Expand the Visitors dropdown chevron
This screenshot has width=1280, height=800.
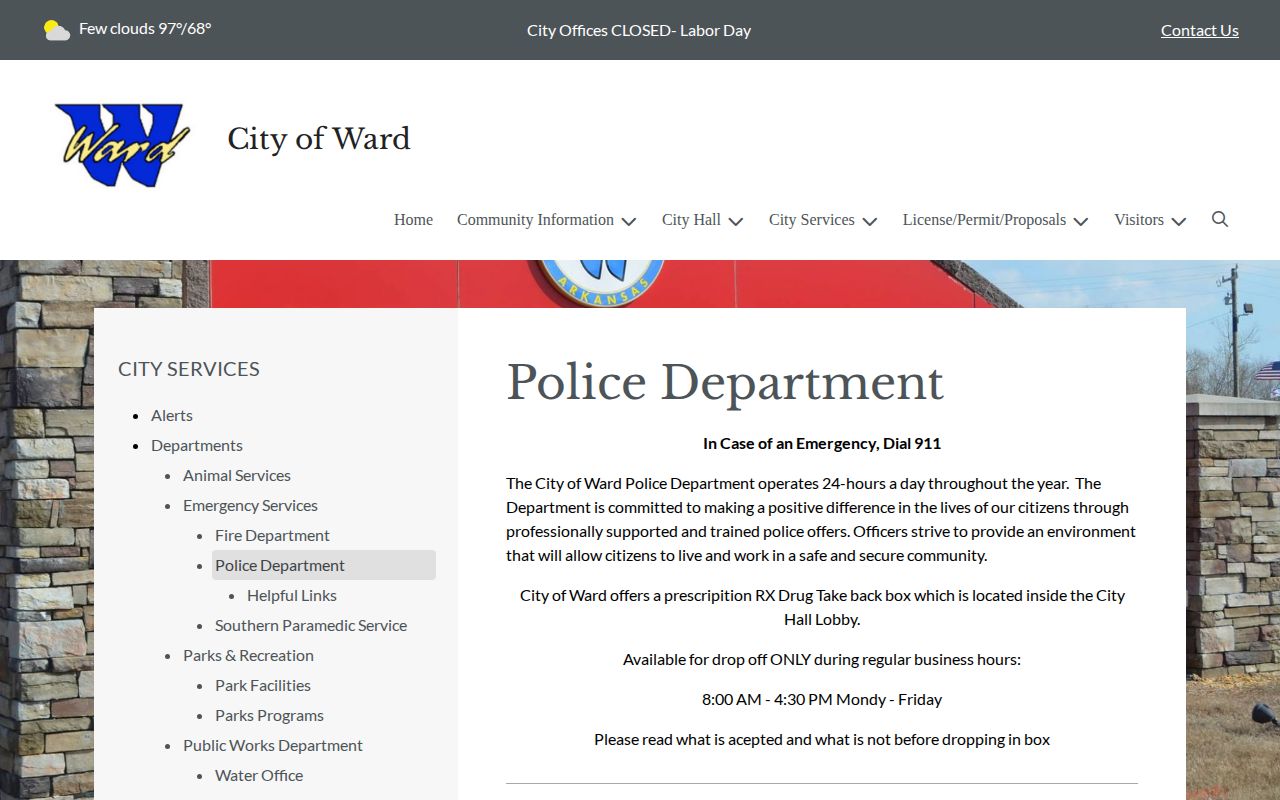(1178, 221)
